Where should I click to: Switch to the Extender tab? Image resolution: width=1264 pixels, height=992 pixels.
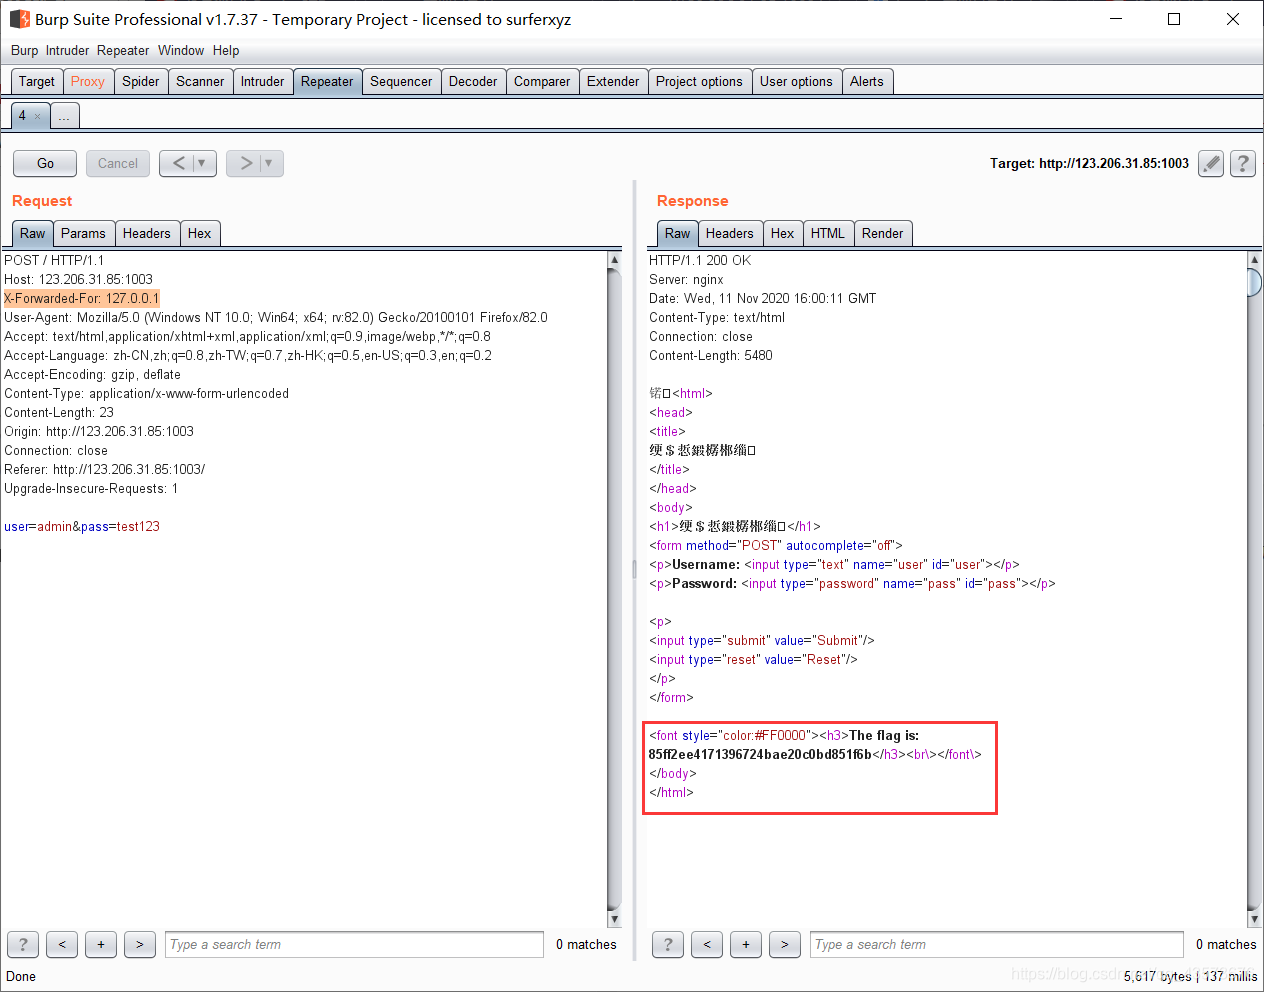(613, 82)
